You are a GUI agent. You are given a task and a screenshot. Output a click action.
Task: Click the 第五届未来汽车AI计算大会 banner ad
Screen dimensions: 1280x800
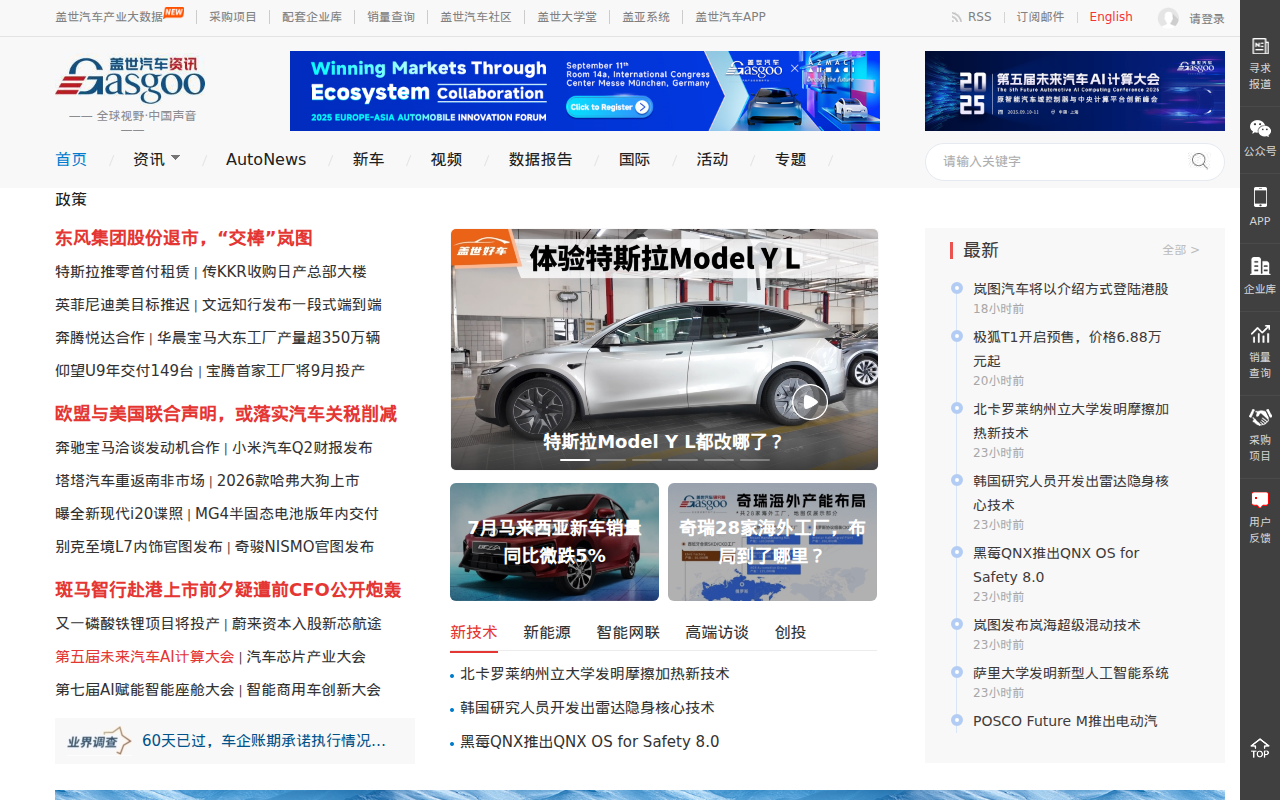(1075, 91)
